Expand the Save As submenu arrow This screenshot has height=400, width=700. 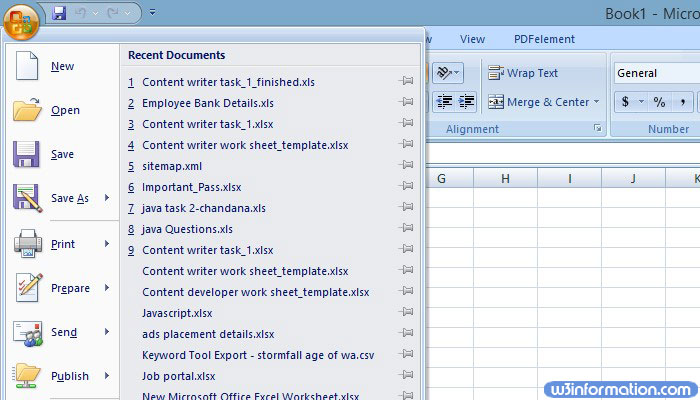point(107,197)
